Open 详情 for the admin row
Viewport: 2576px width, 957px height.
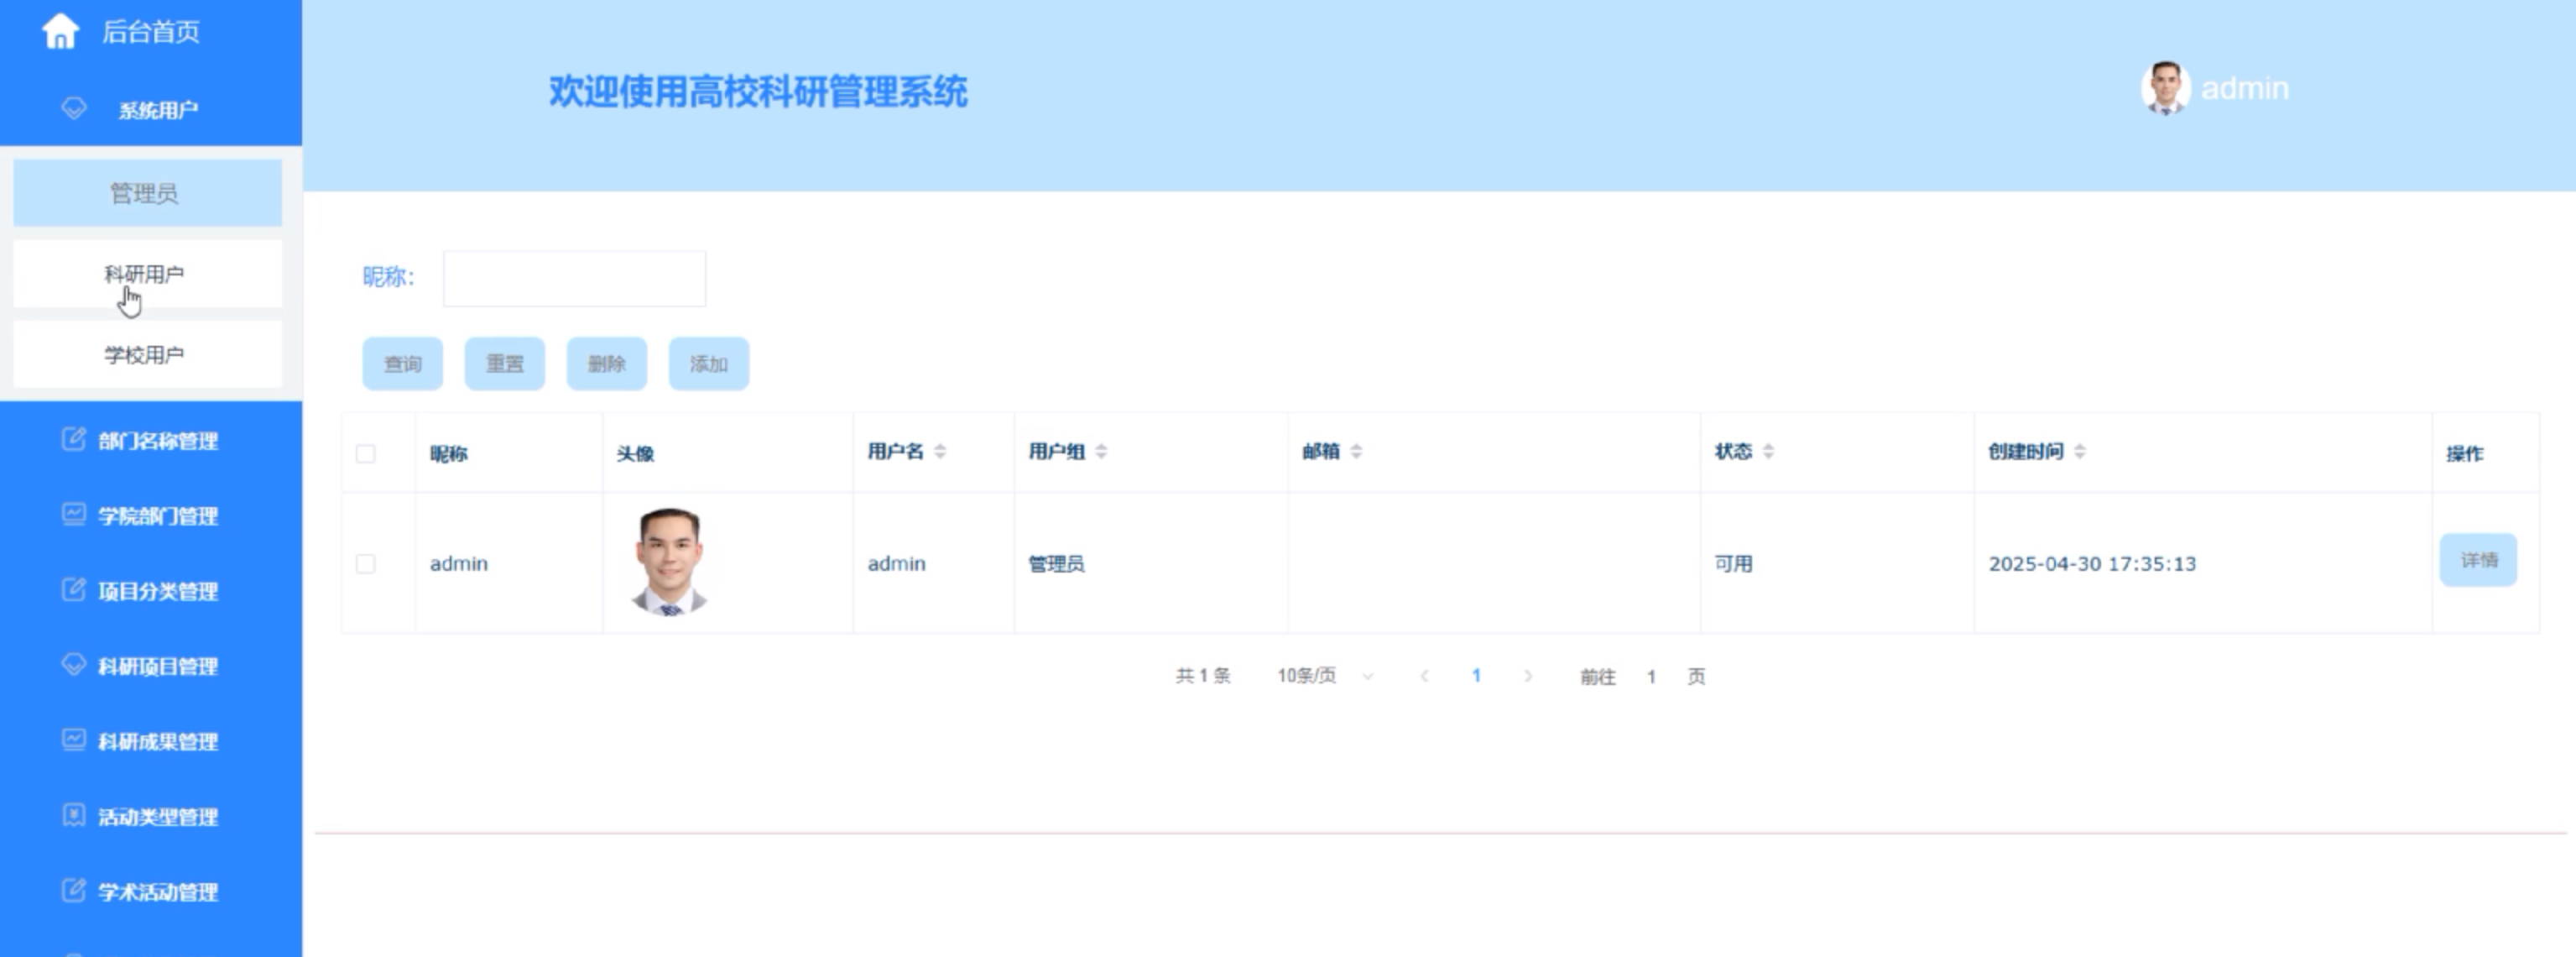click(2478, 560)
